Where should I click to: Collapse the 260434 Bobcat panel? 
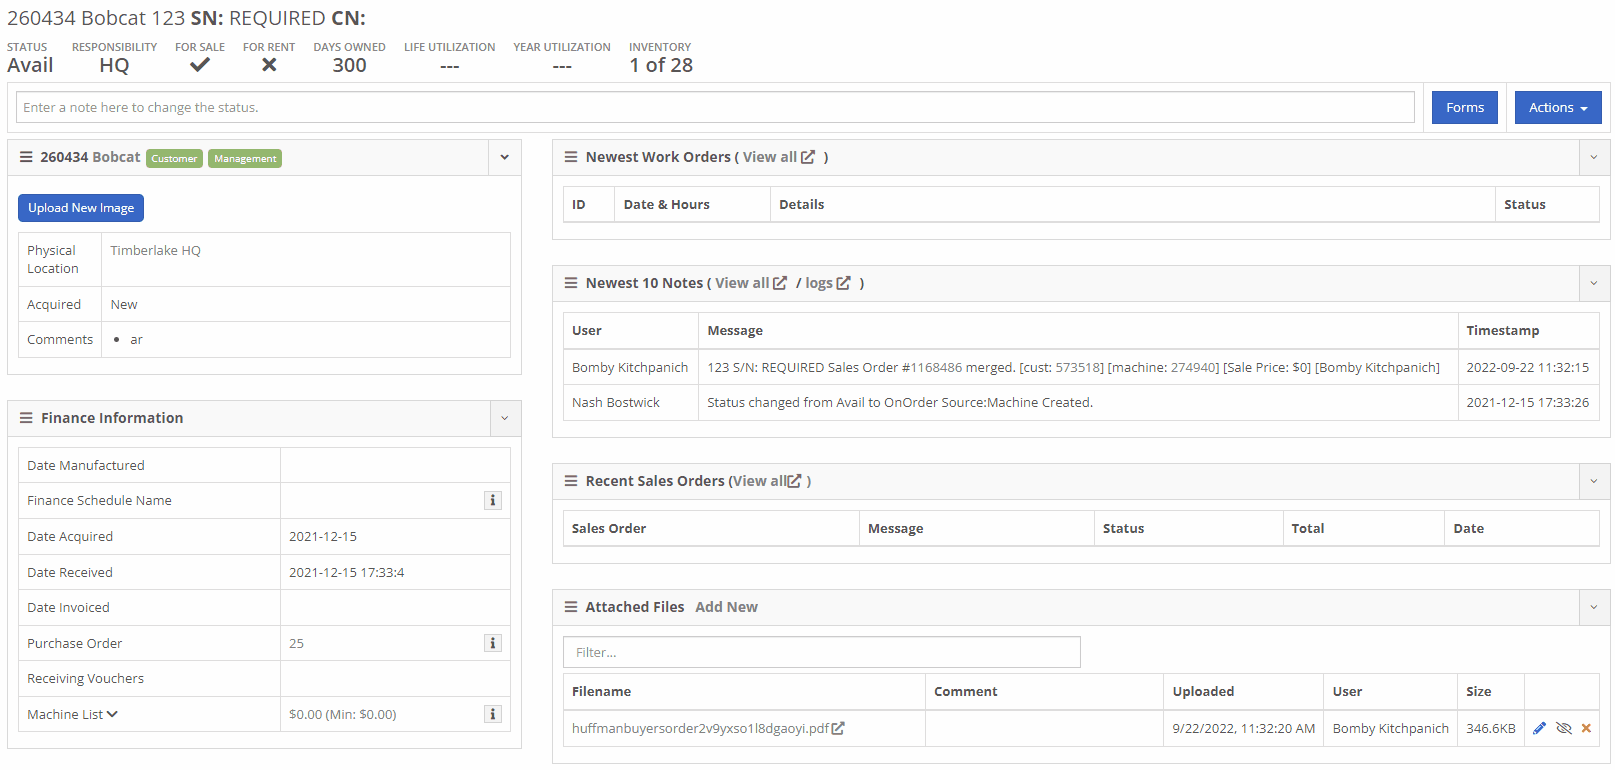coord(505,157)
